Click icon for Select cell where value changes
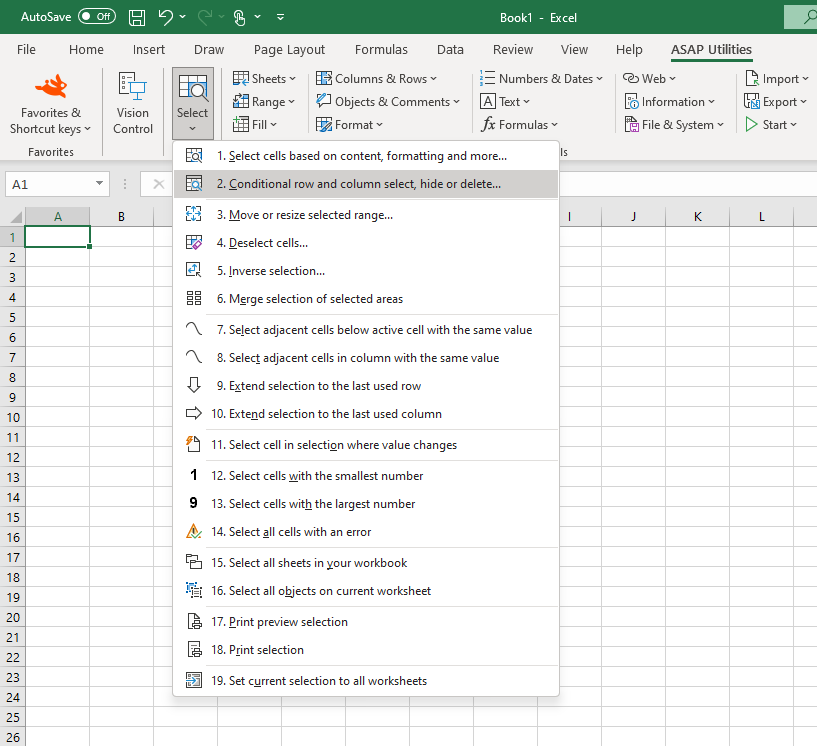The image size is (817, 746). (193, 444)
